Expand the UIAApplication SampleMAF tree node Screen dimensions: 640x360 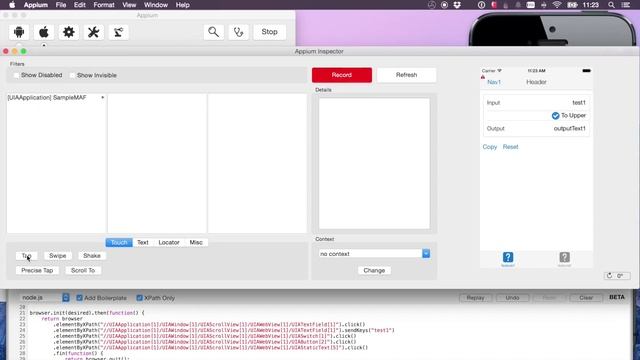(102, 98)
